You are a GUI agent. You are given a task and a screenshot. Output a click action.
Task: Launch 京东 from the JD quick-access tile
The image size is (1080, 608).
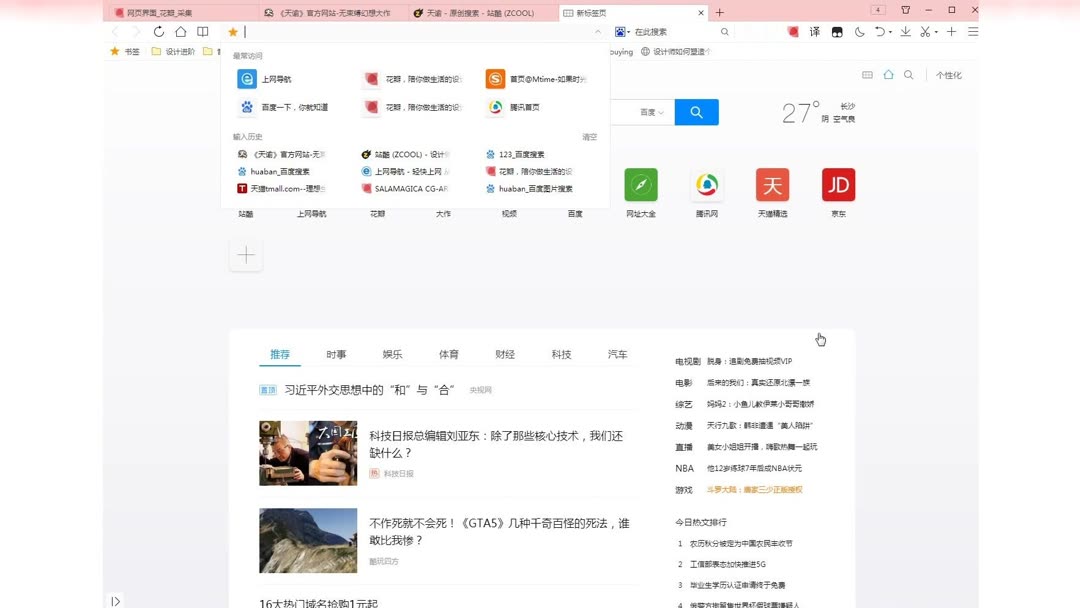(838, 185)
